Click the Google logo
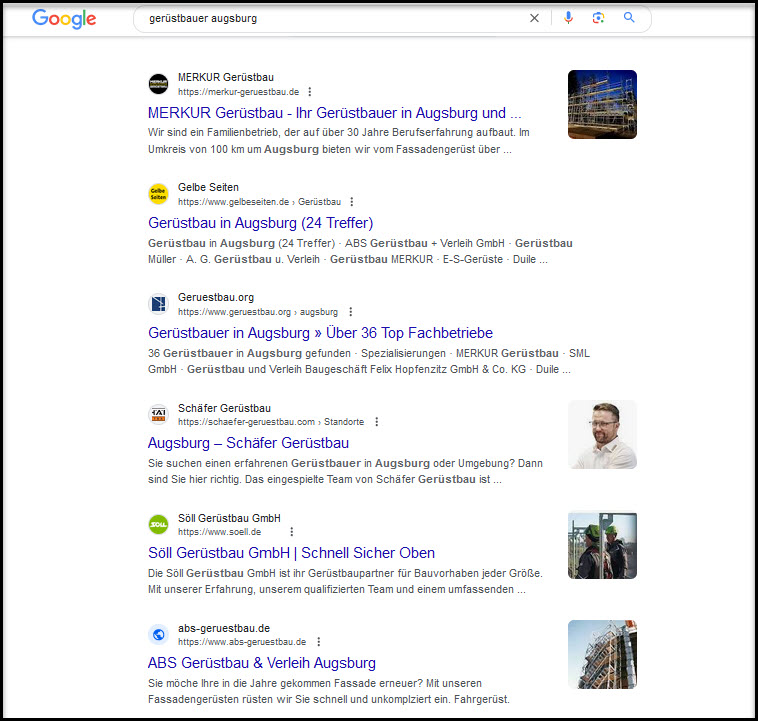Image resolution: width=758 pixels, height=721 pixels. 64,19
